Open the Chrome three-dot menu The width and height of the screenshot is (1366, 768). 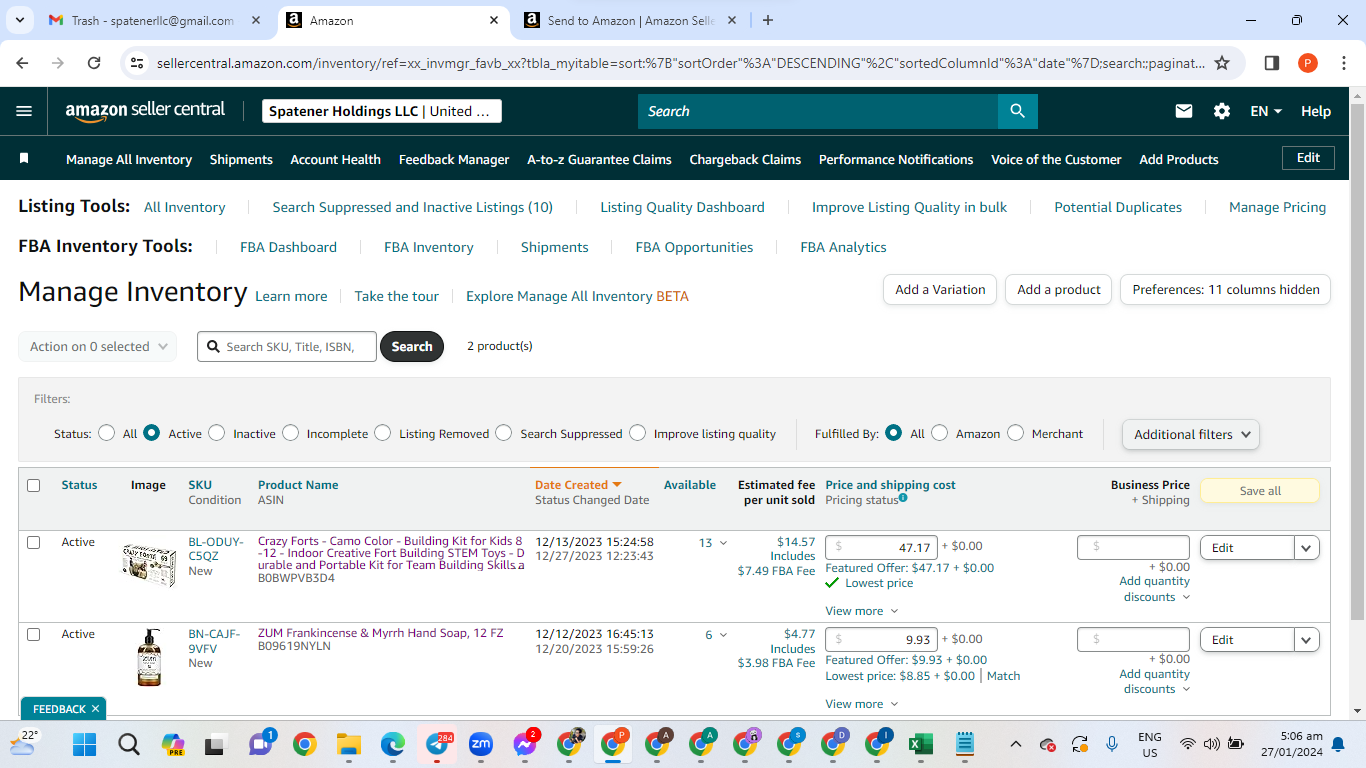coord(1344,63)
